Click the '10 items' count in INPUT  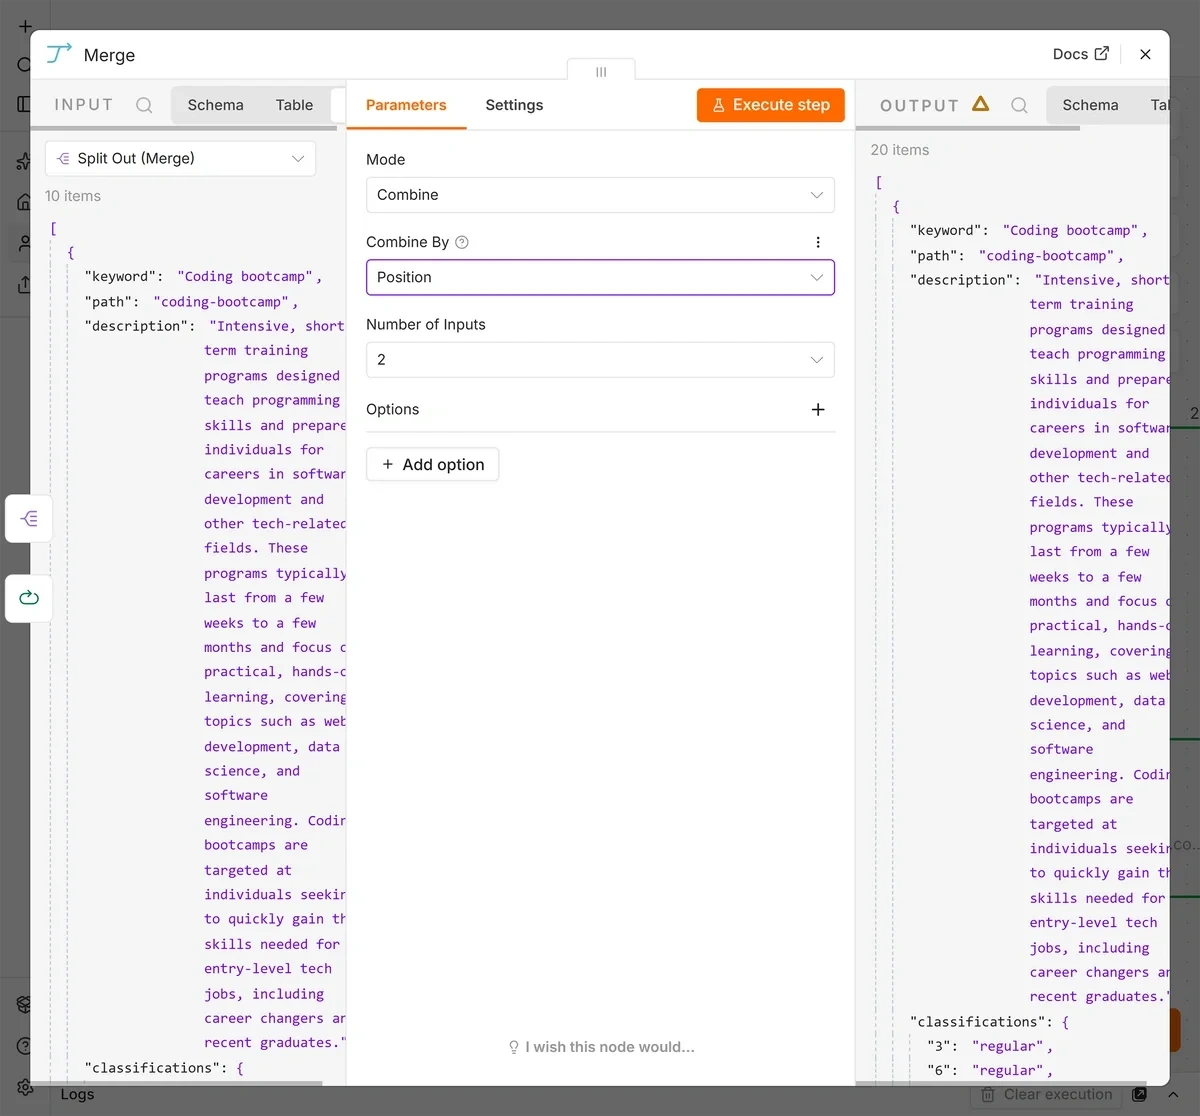(73, 196)
